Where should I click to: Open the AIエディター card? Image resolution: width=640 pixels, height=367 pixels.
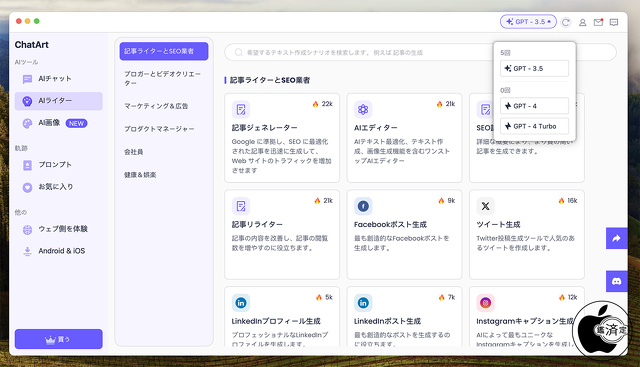[404, 138]
